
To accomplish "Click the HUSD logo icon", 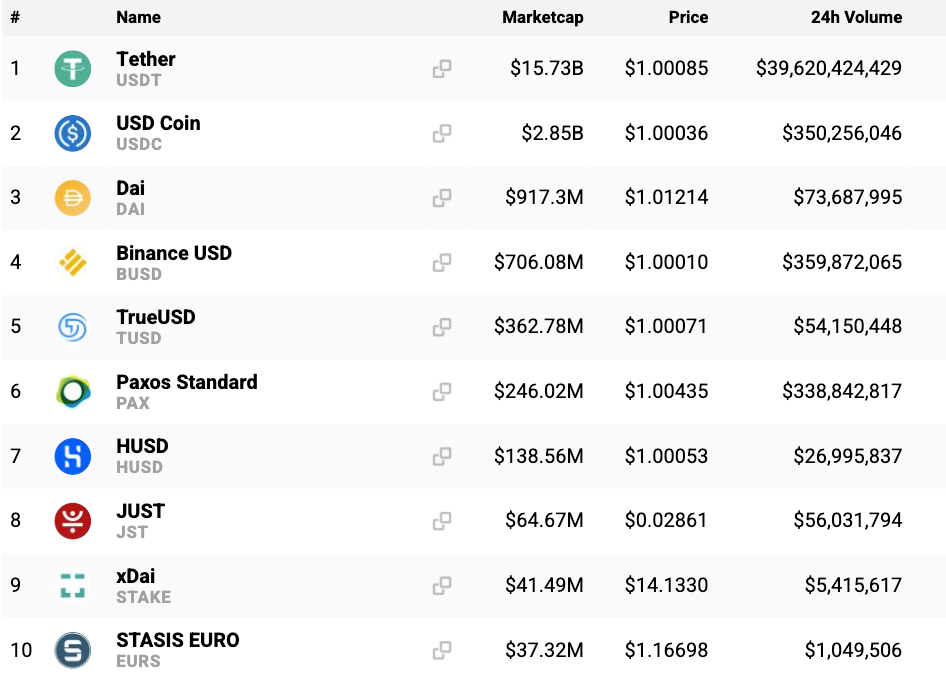I will (x=72, y=456).
